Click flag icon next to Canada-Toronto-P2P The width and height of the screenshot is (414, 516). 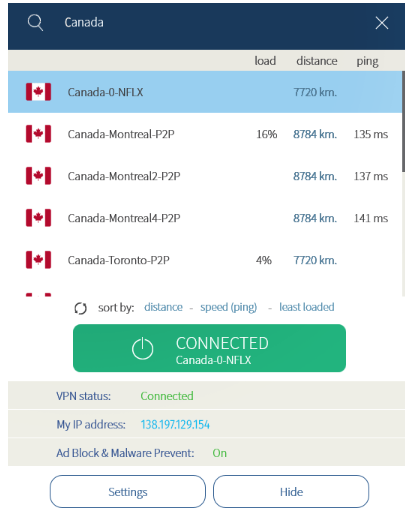pyautogui.click(x=39, y=260)
